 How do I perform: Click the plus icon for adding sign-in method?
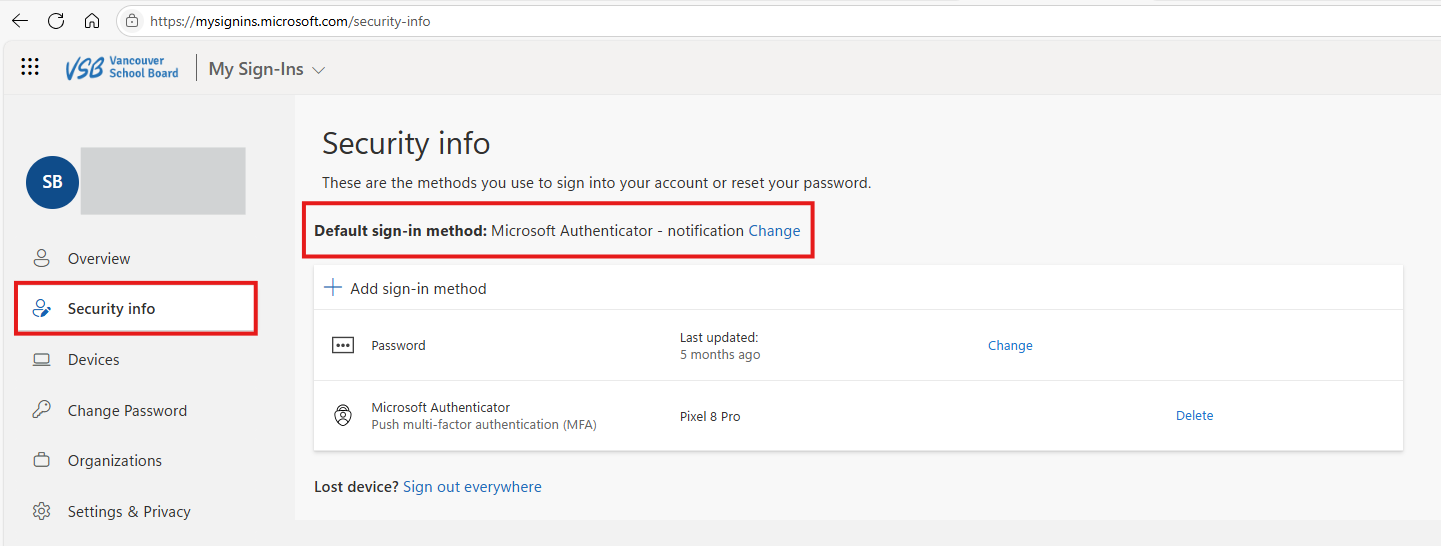coord(333,288)
